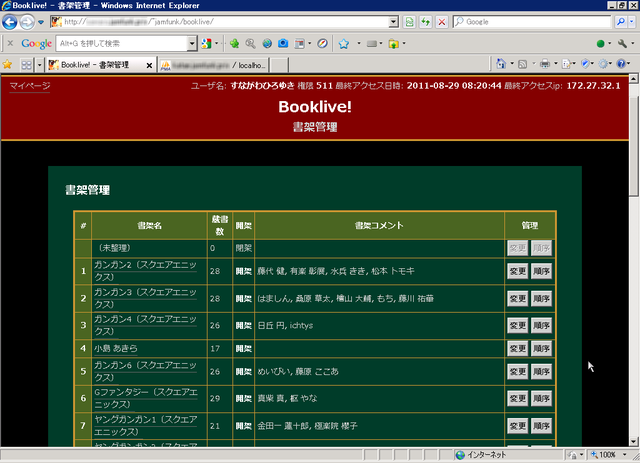
Task: Click the マイページ link
Action: [30, 86]
